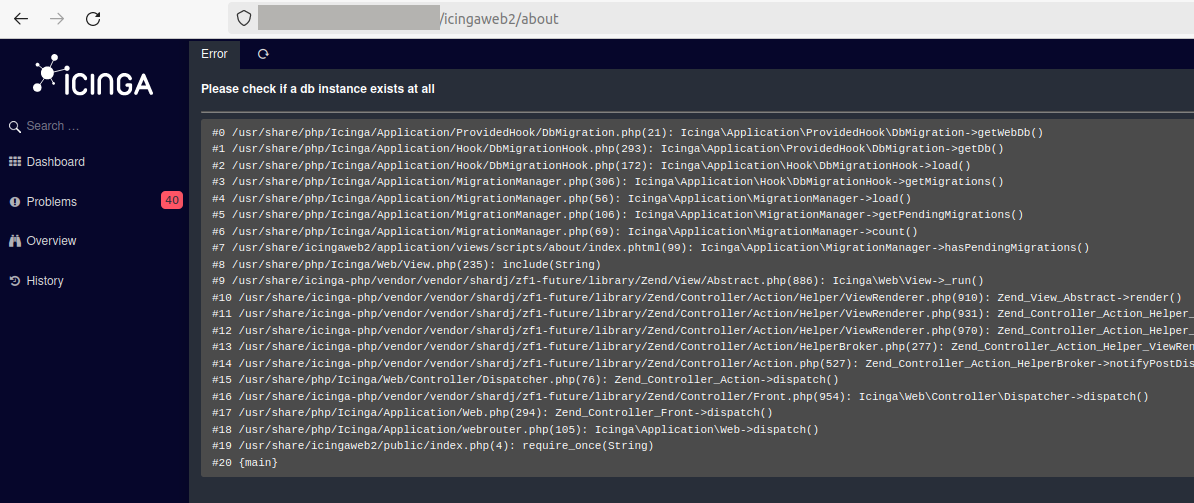
Task: Click stack trace line #18 webrouter.php(105)
Action: (516, 430)
